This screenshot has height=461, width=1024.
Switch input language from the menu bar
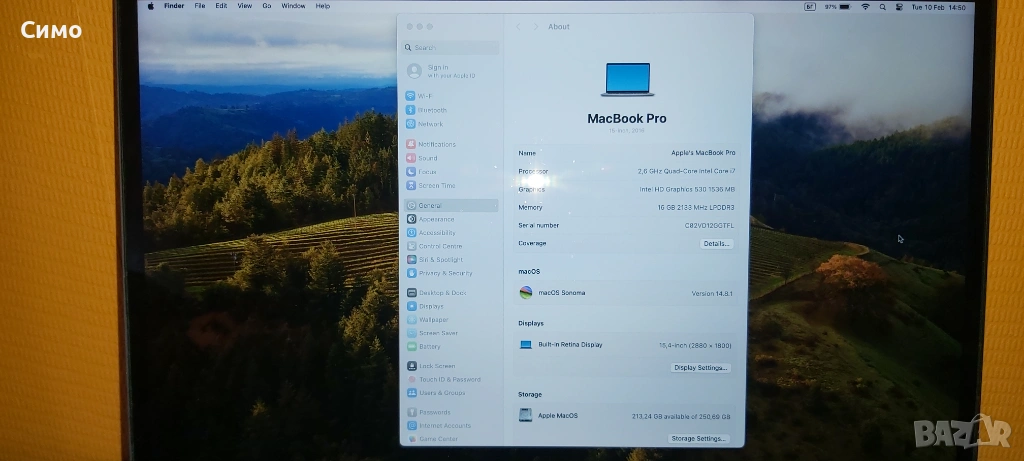[810, 7]
